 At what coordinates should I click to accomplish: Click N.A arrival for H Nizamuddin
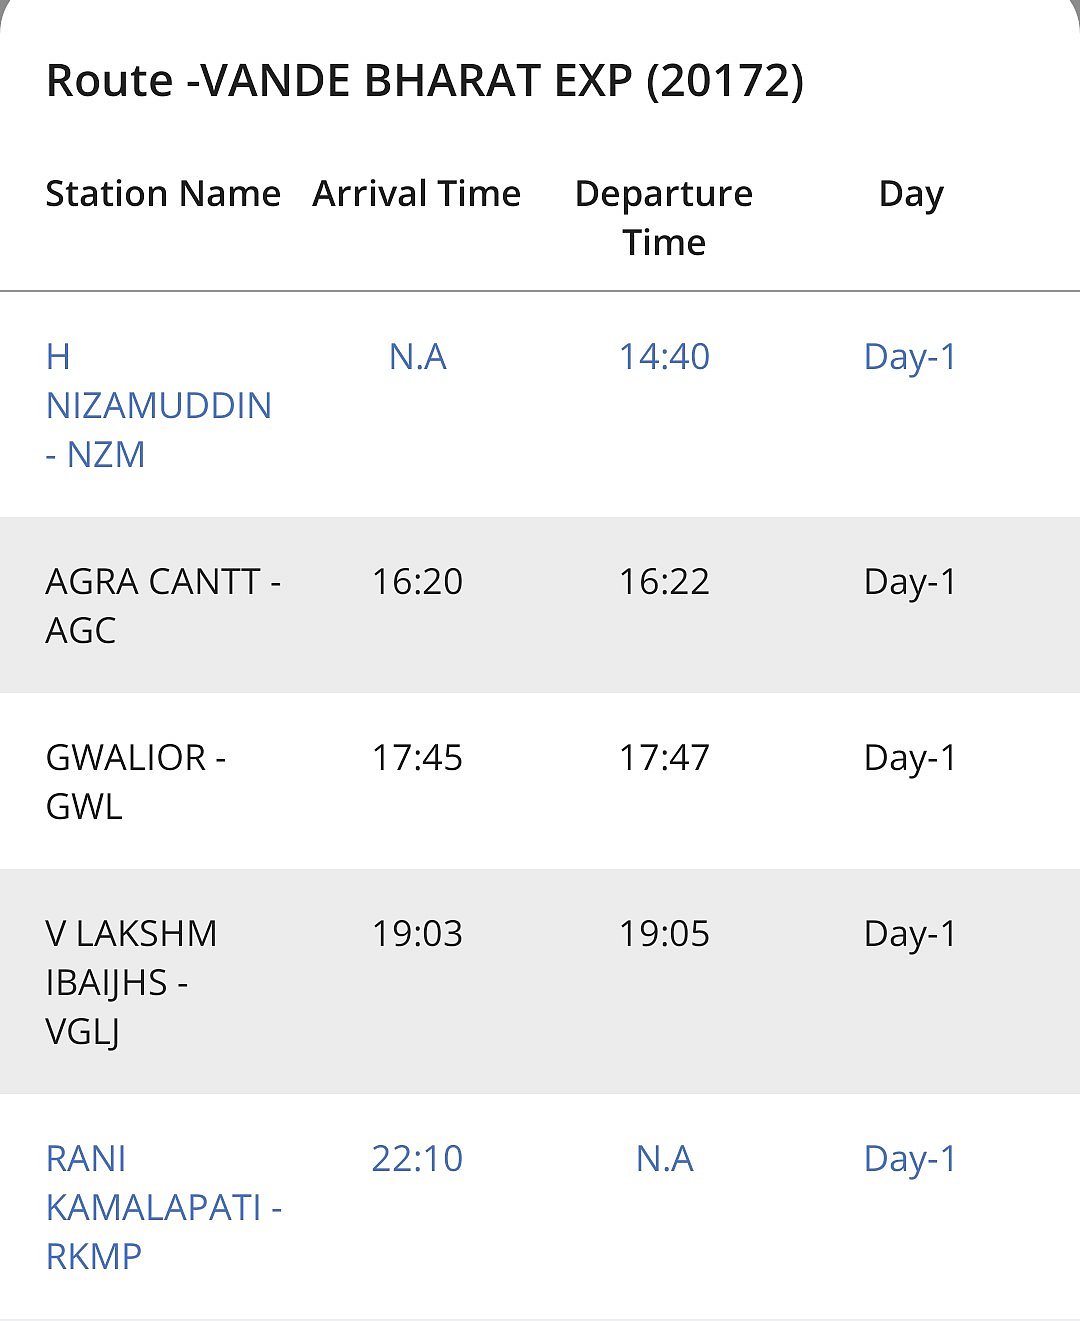[417, 357]
